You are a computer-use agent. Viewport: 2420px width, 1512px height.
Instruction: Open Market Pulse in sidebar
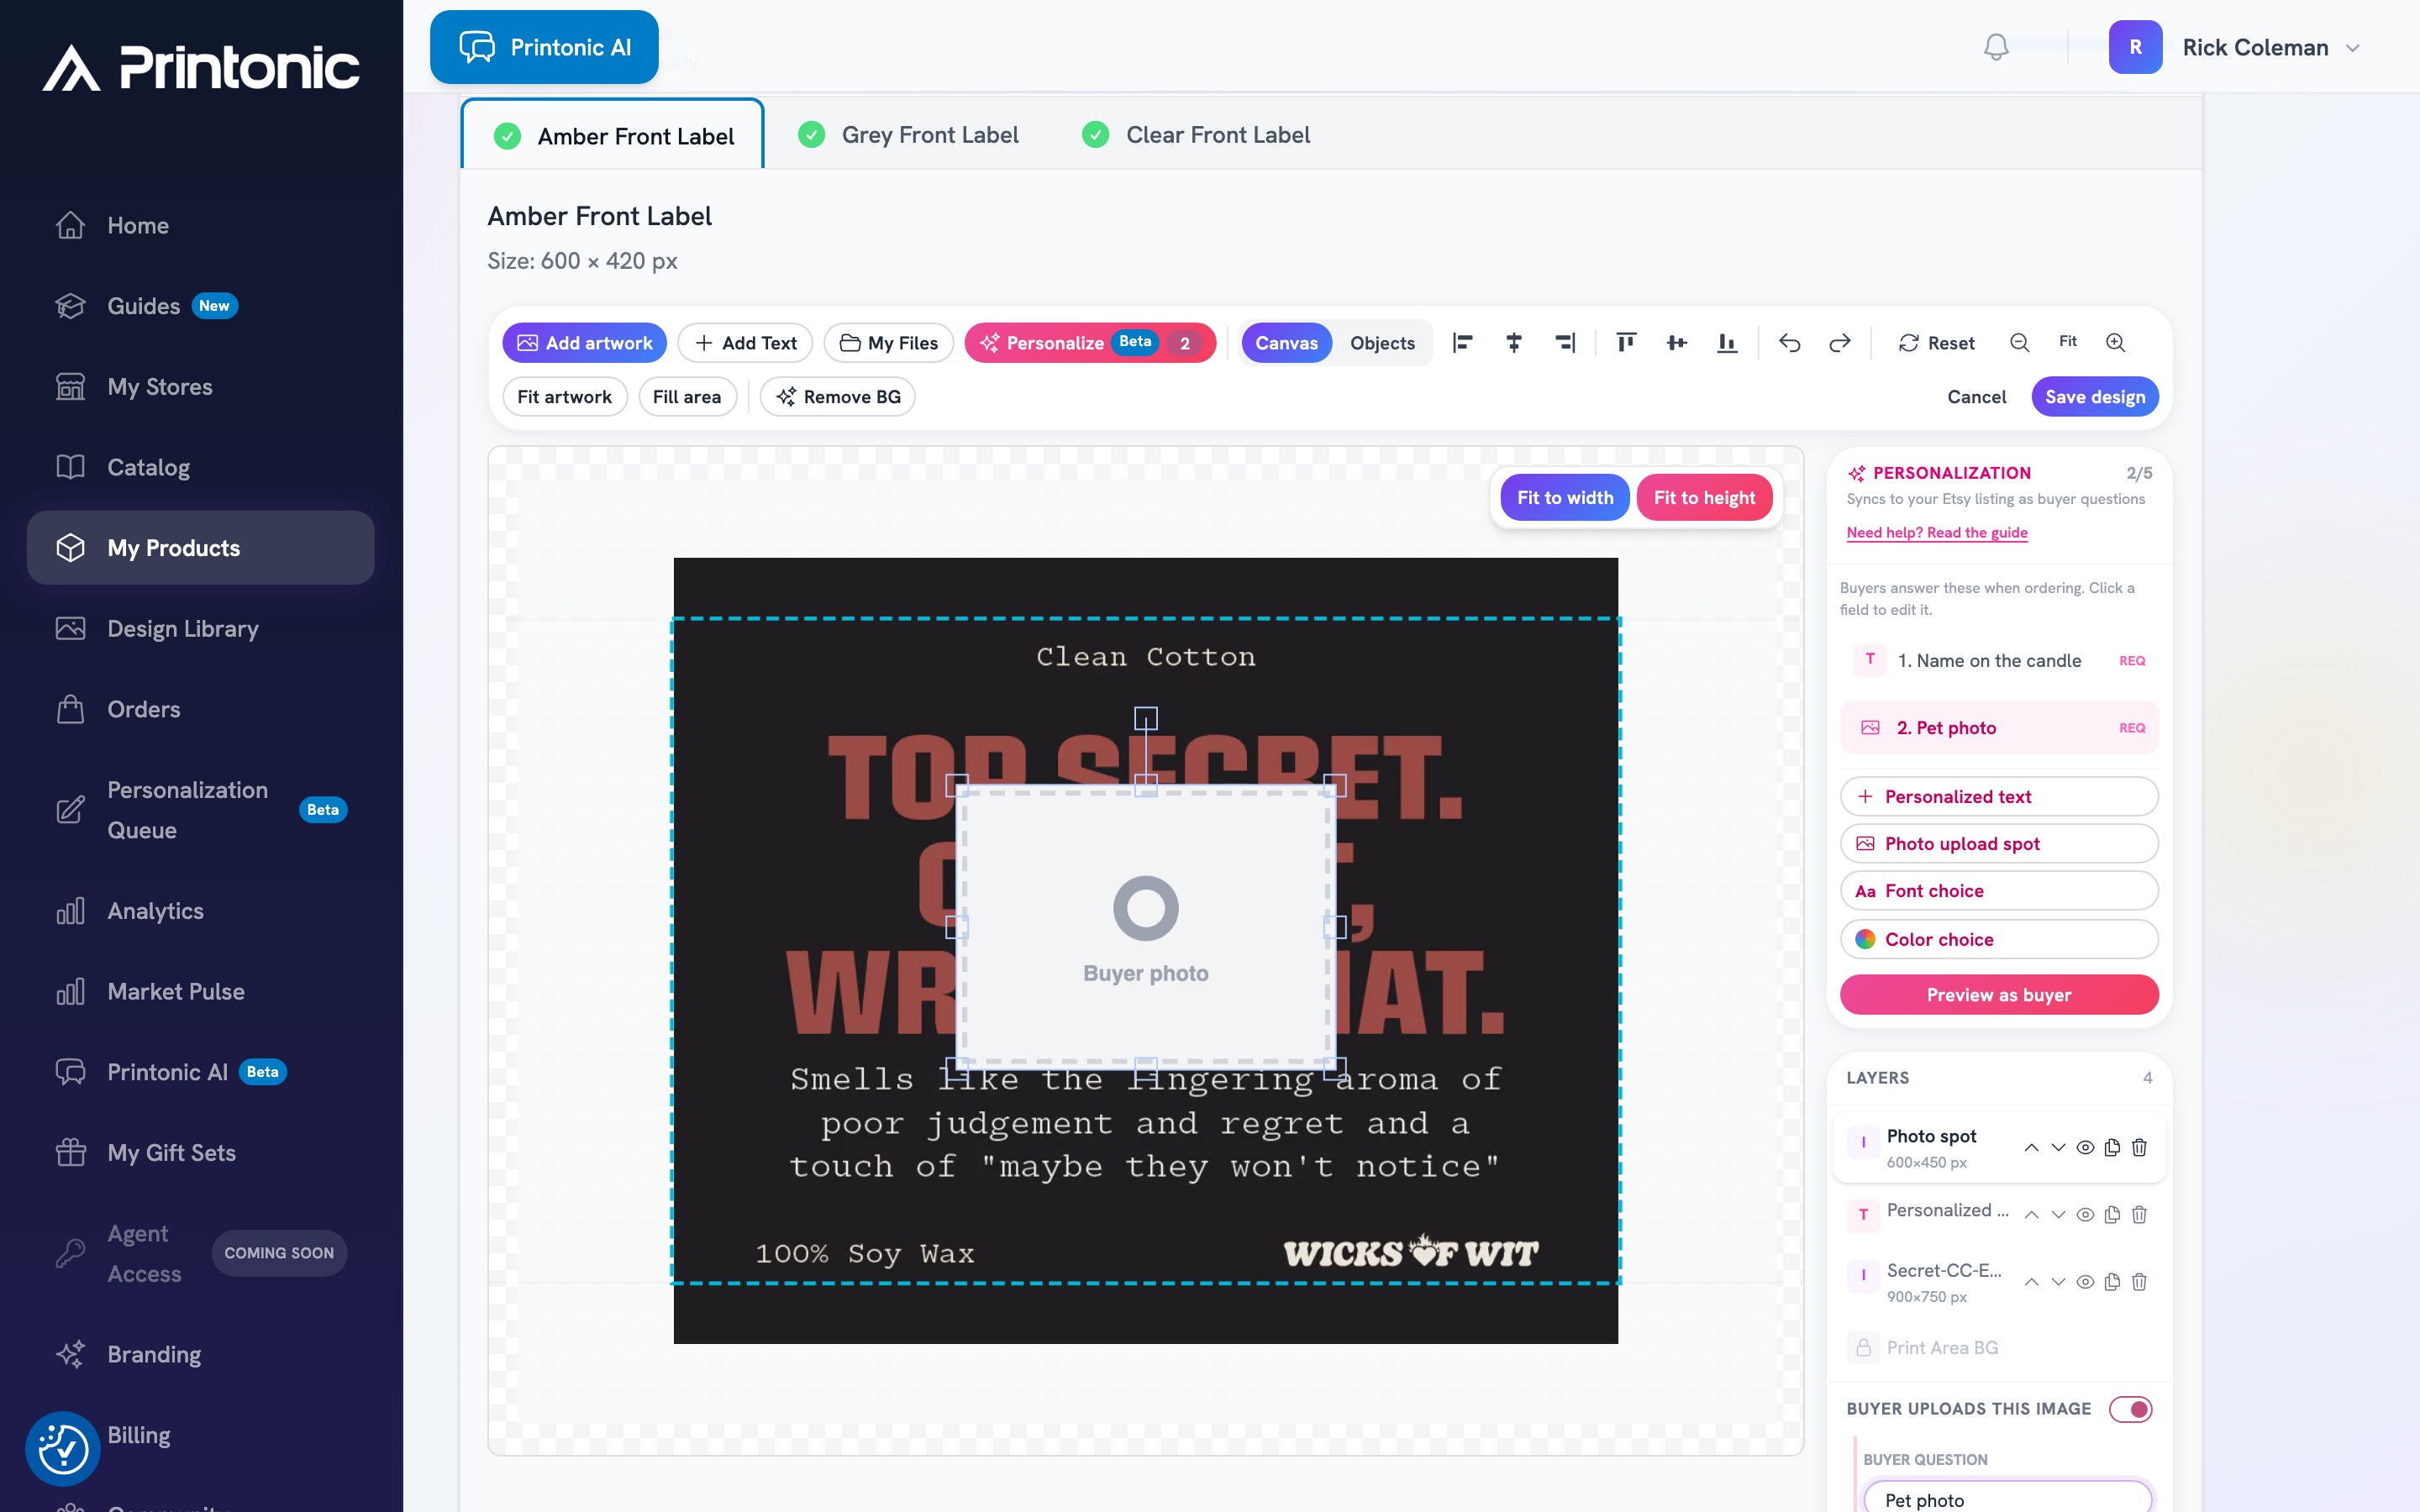(x=200, y=992)
